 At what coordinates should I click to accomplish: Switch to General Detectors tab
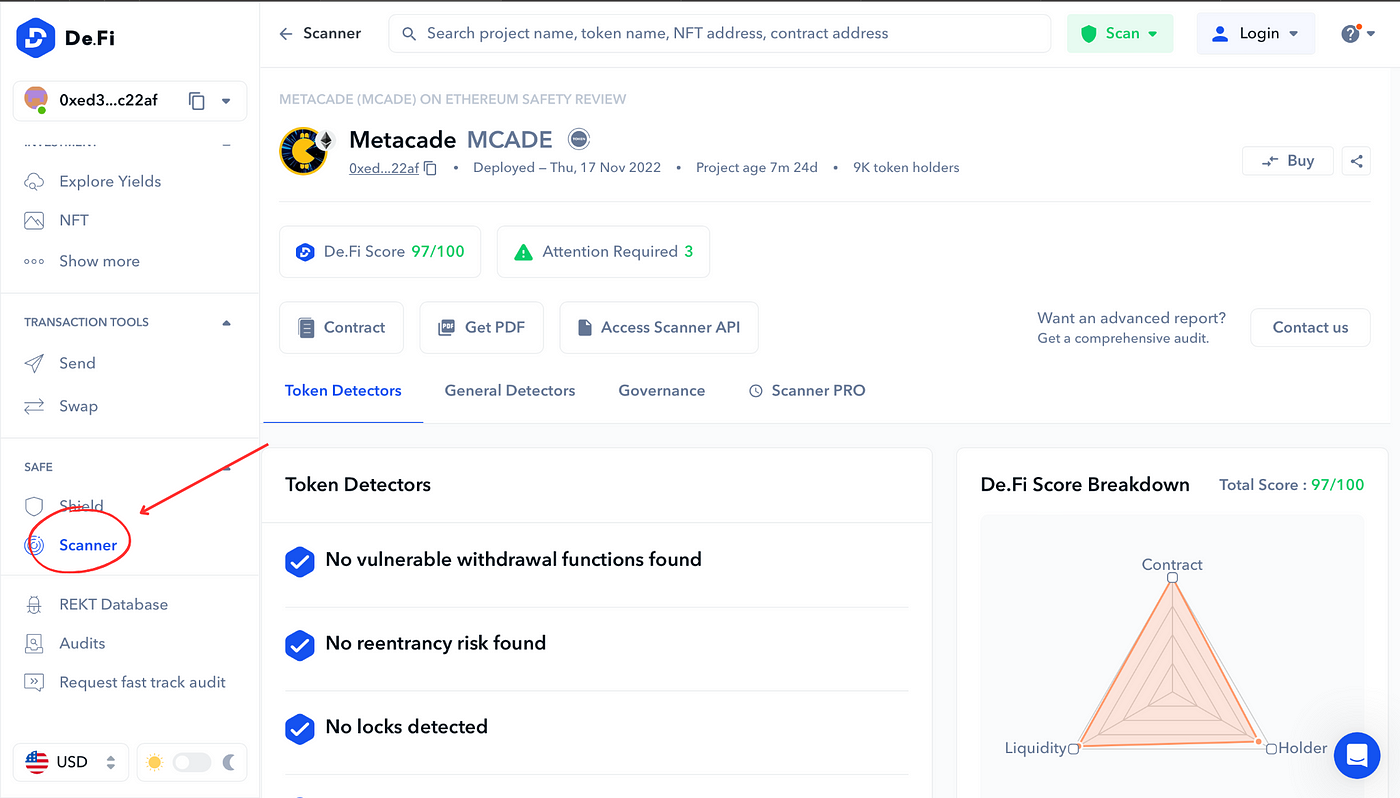coord(510,391)
